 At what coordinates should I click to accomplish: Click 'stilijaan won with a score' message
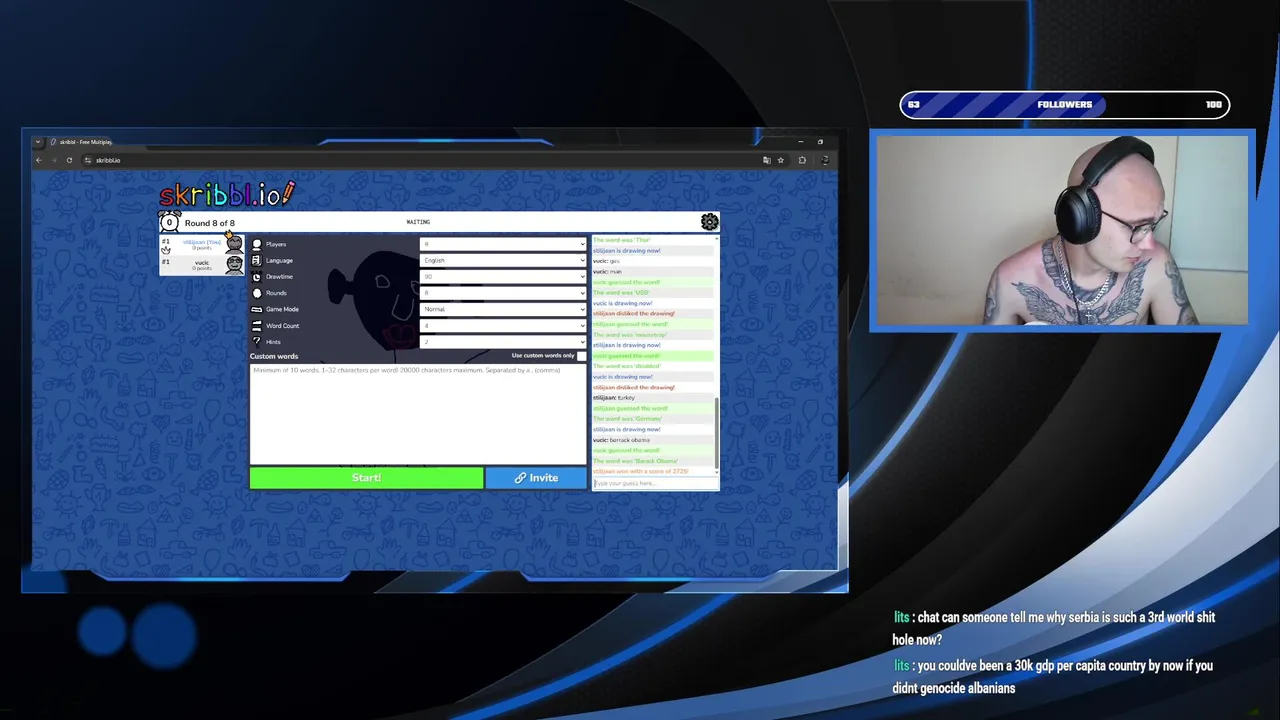(x=641, y=471)
